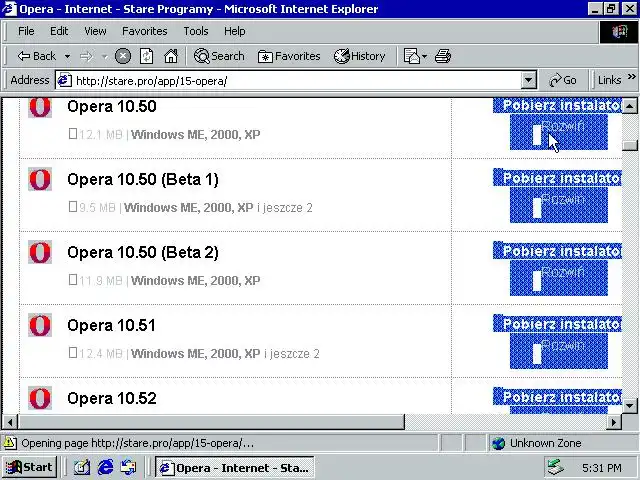
Task: Expand the address bar dropdown
Action: [x=528, y=80]
